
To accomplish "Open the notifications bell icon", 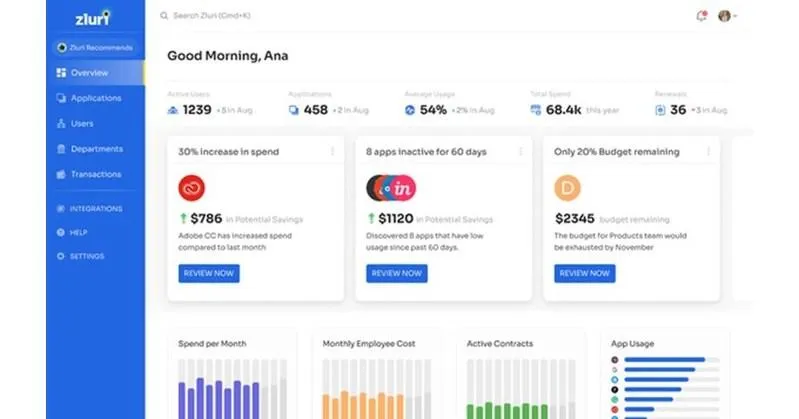I will (x=702, y=16).
